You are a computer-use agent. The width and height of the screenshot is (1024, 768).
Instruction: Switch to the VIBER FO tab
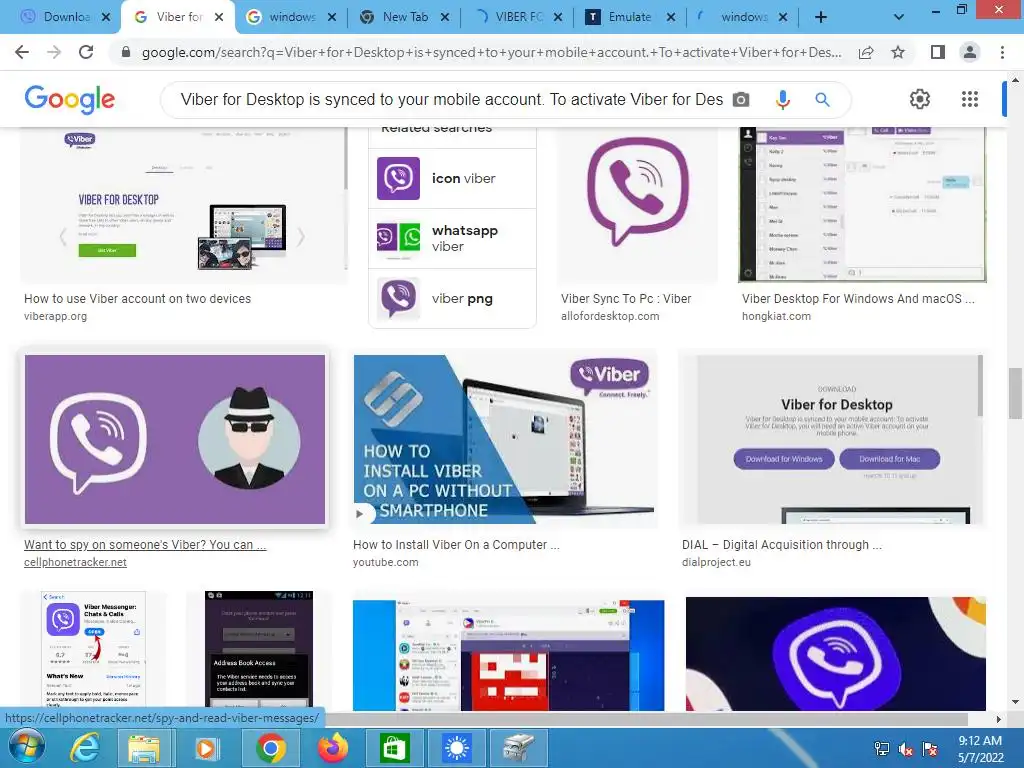pos(516,17)
